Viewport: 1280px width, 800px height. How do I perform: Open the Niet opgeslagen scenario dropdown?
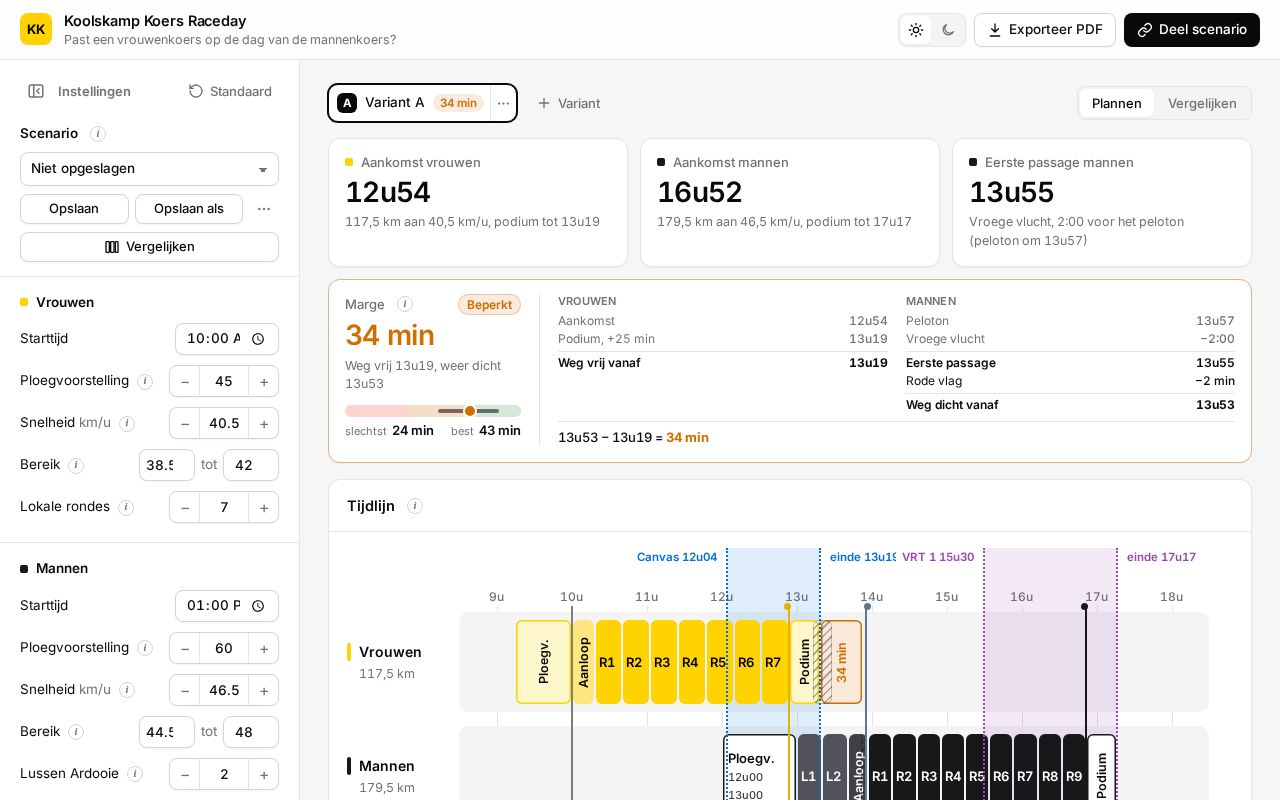[x=149, y=169]
